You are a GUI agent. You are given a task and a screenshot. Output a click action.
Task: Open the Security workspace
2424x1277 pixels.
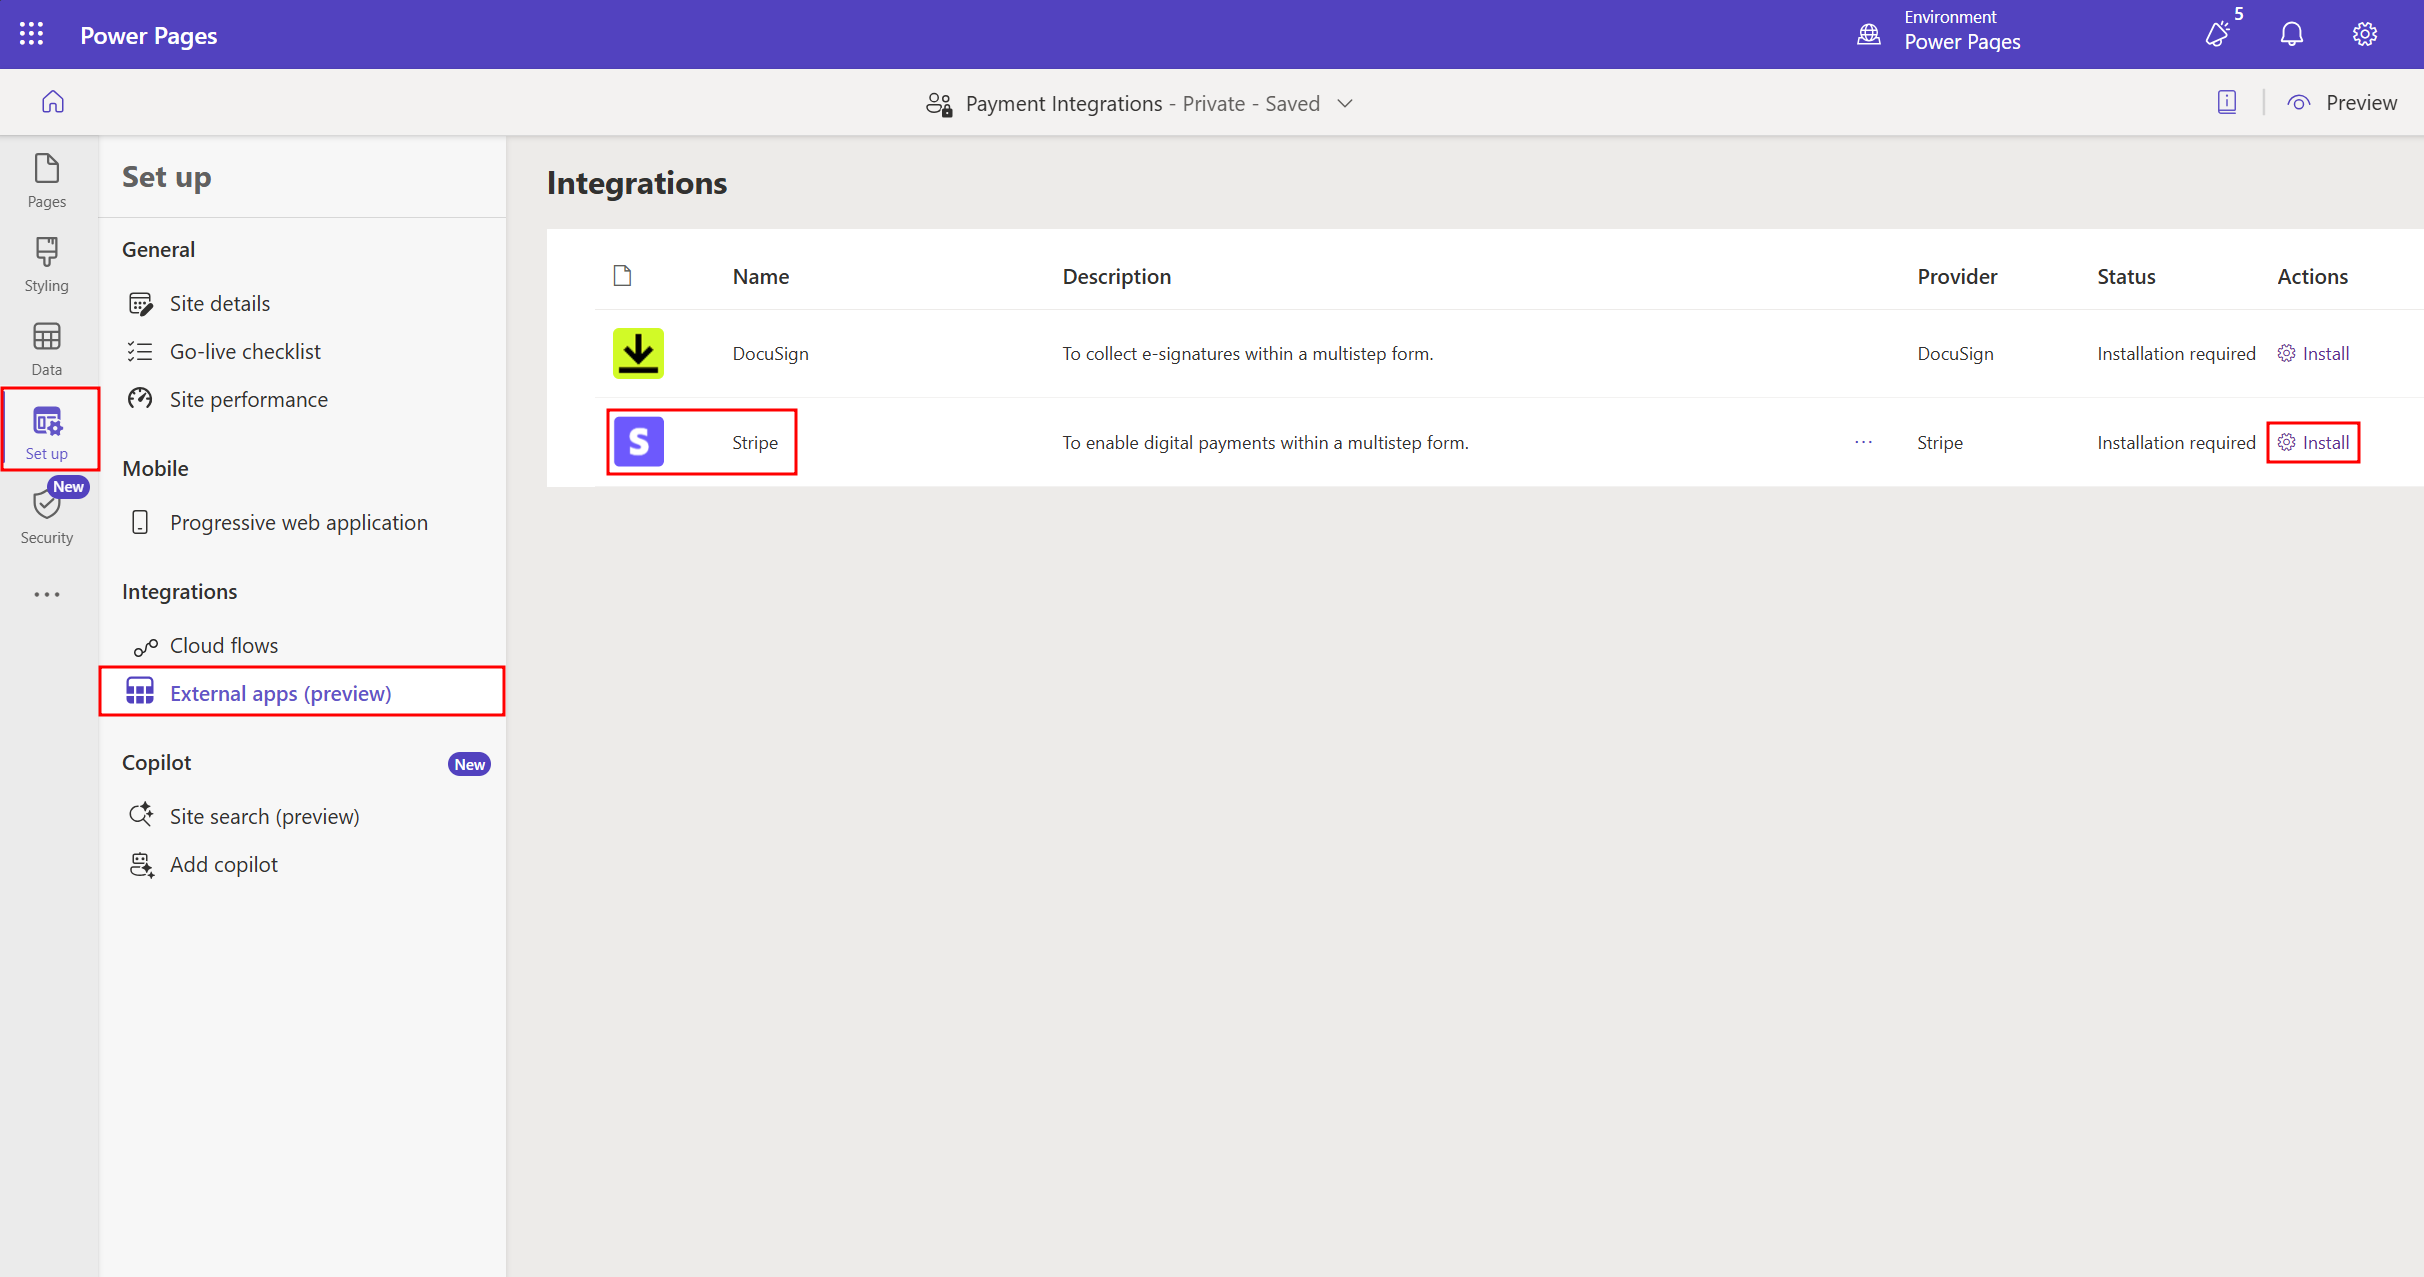click(x=47, y=516)
